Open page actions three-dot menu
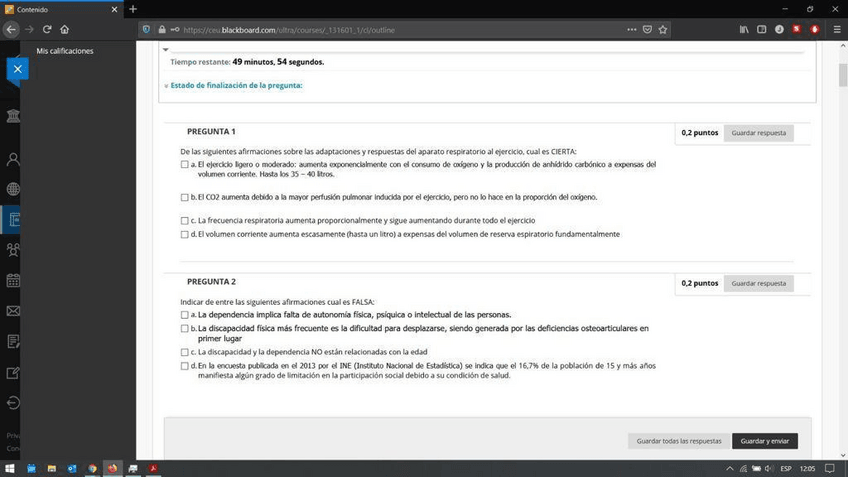This screenshot has height=477, width=848. [632, 30]
